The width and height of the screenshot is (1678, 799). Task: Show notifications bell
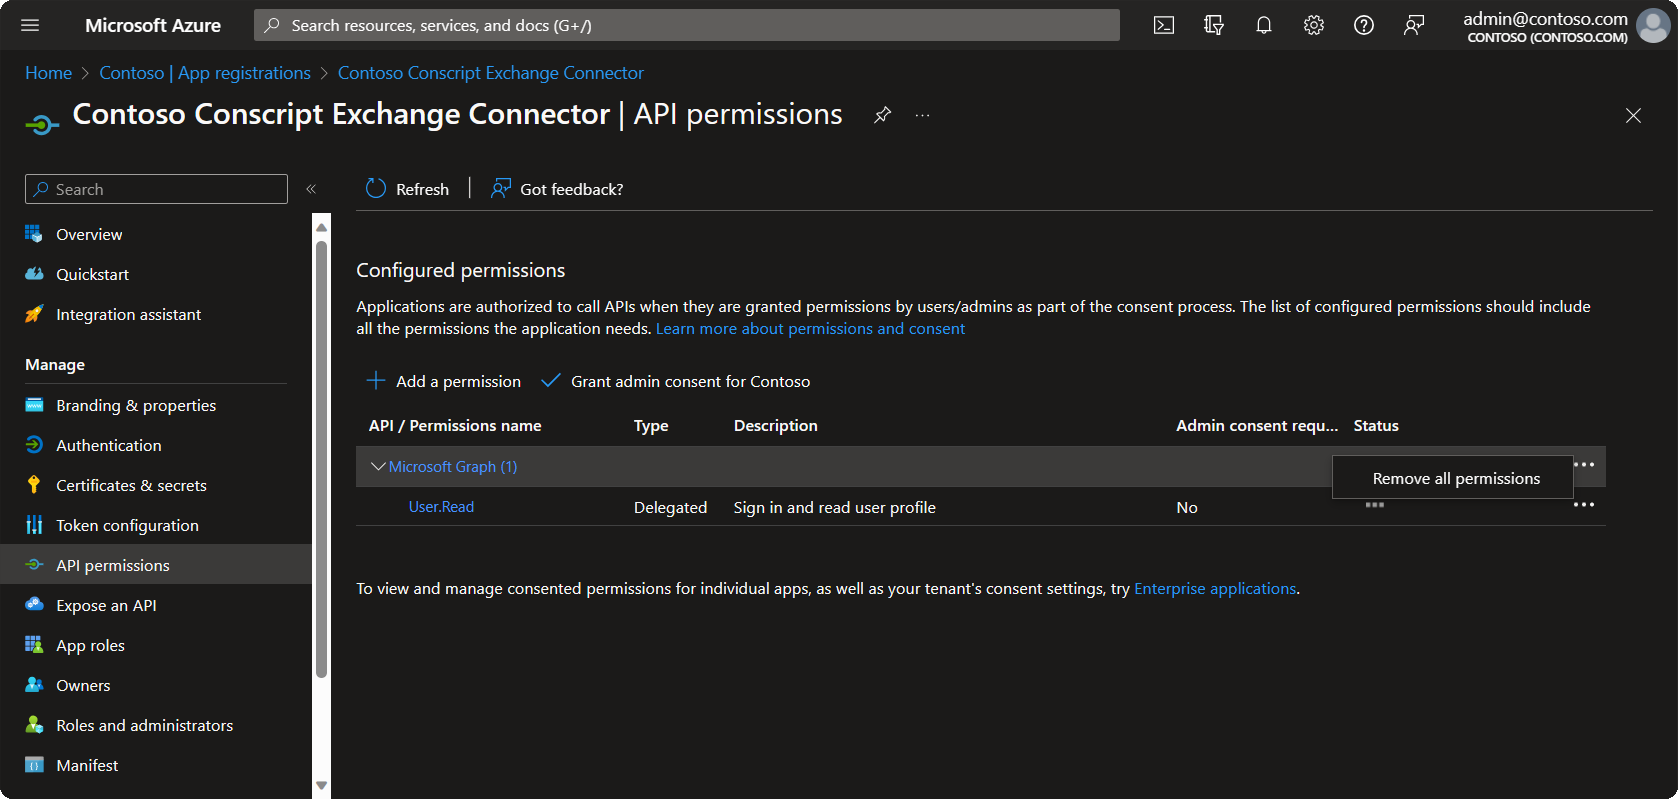tap(1264, 25)
